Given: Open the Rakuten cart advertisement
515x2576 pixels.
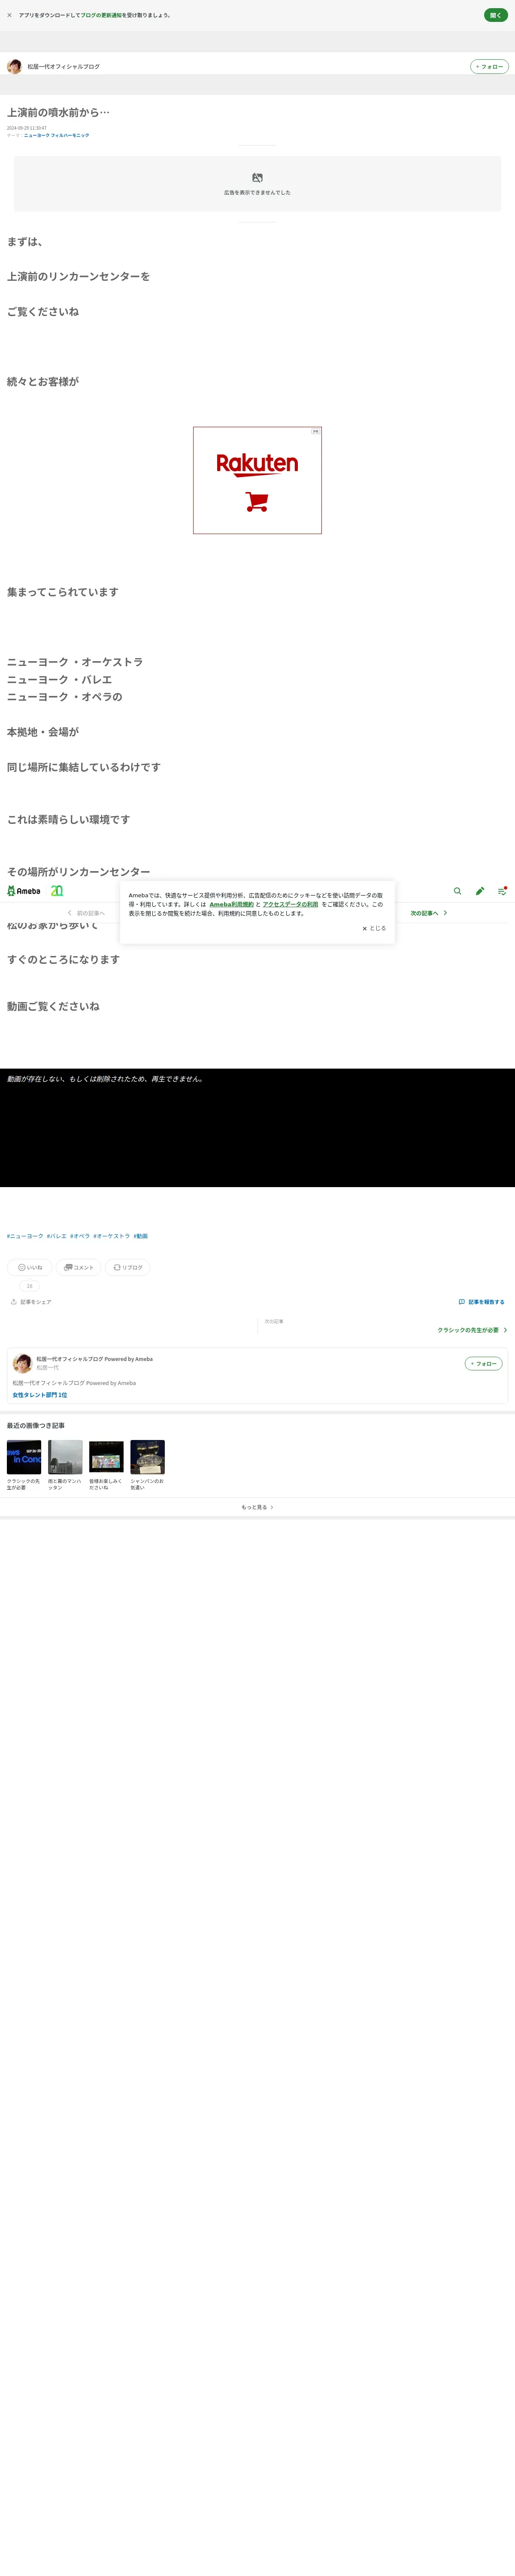Looking at the screenshot, I should coord(257,480).
